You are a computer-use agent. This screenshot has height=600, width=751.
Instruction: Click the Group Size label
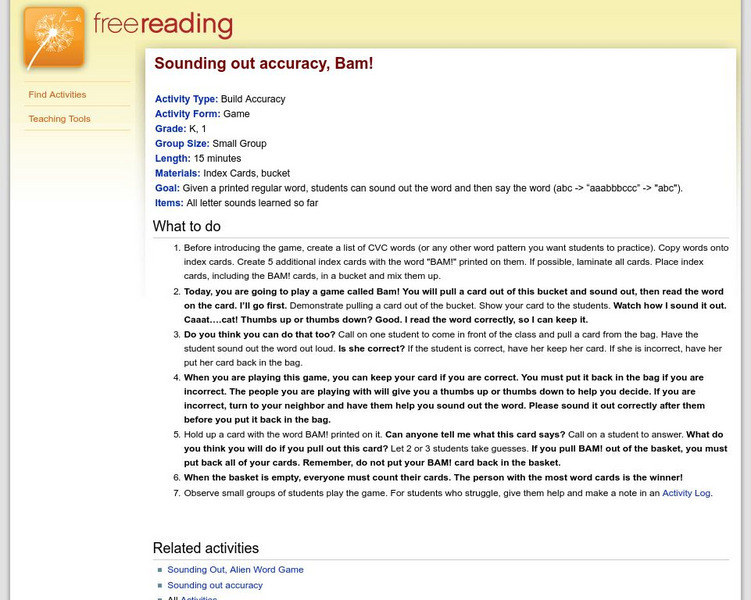click(182, 144)
